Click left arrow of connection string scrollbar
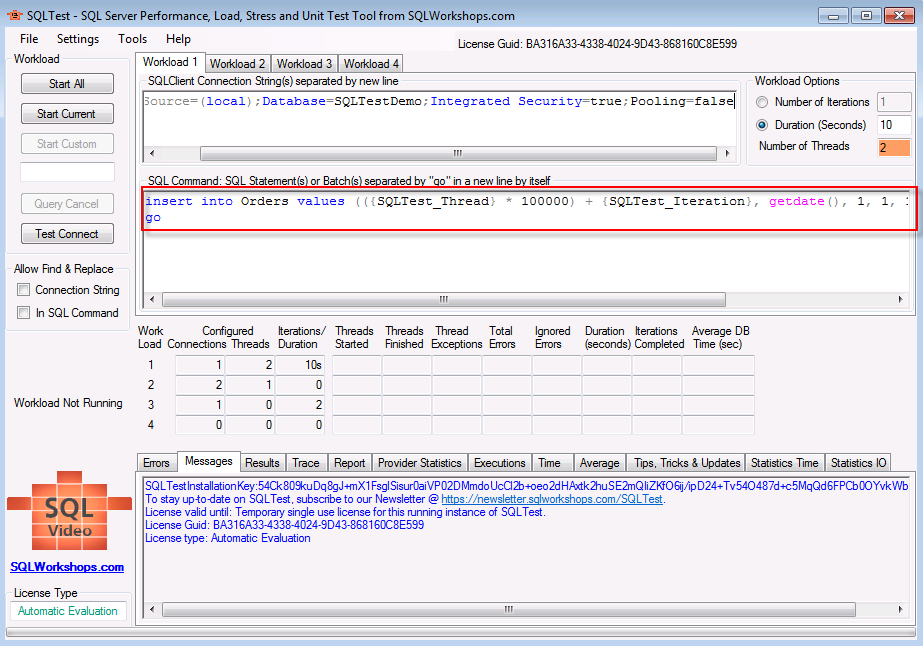This screenshot has height=646, width=923. click(x=152, y=153)
